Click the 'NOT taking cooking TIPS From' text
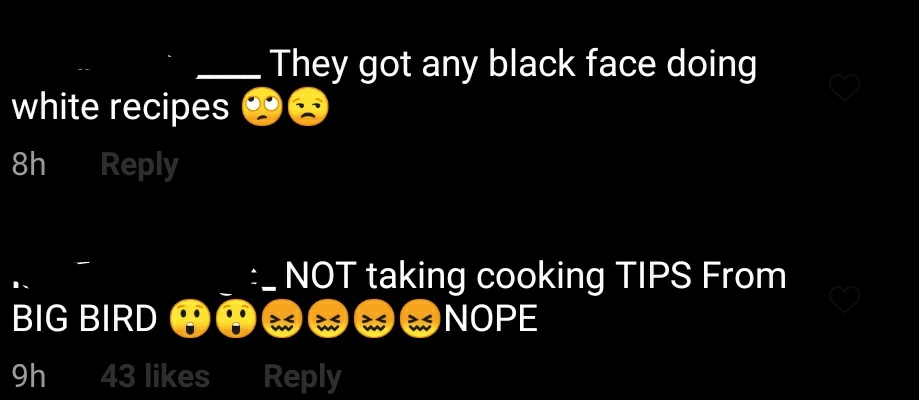This screenshot has height=400, width=919. tap(536, 276)
